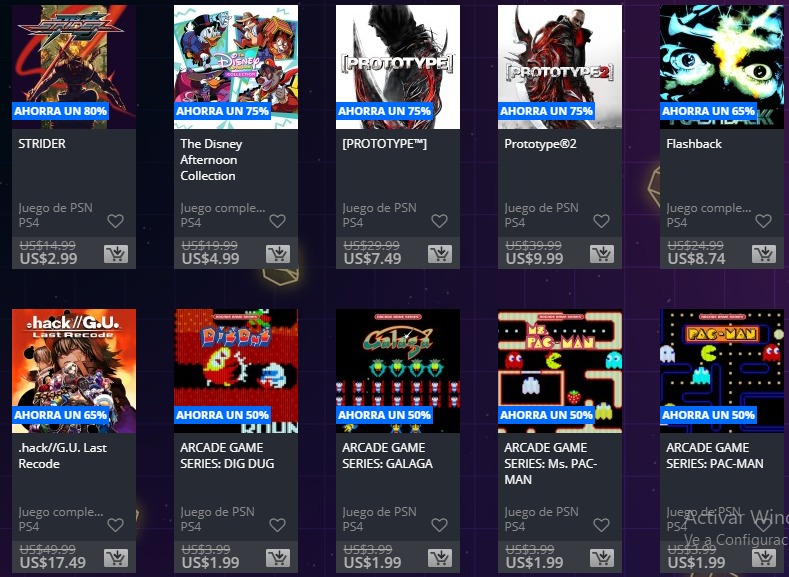Add ARCADE GAME SERIES: DIG DUG to cart
Screen dimensions: 789x577
pyautogui.click(x=278, y=558)
